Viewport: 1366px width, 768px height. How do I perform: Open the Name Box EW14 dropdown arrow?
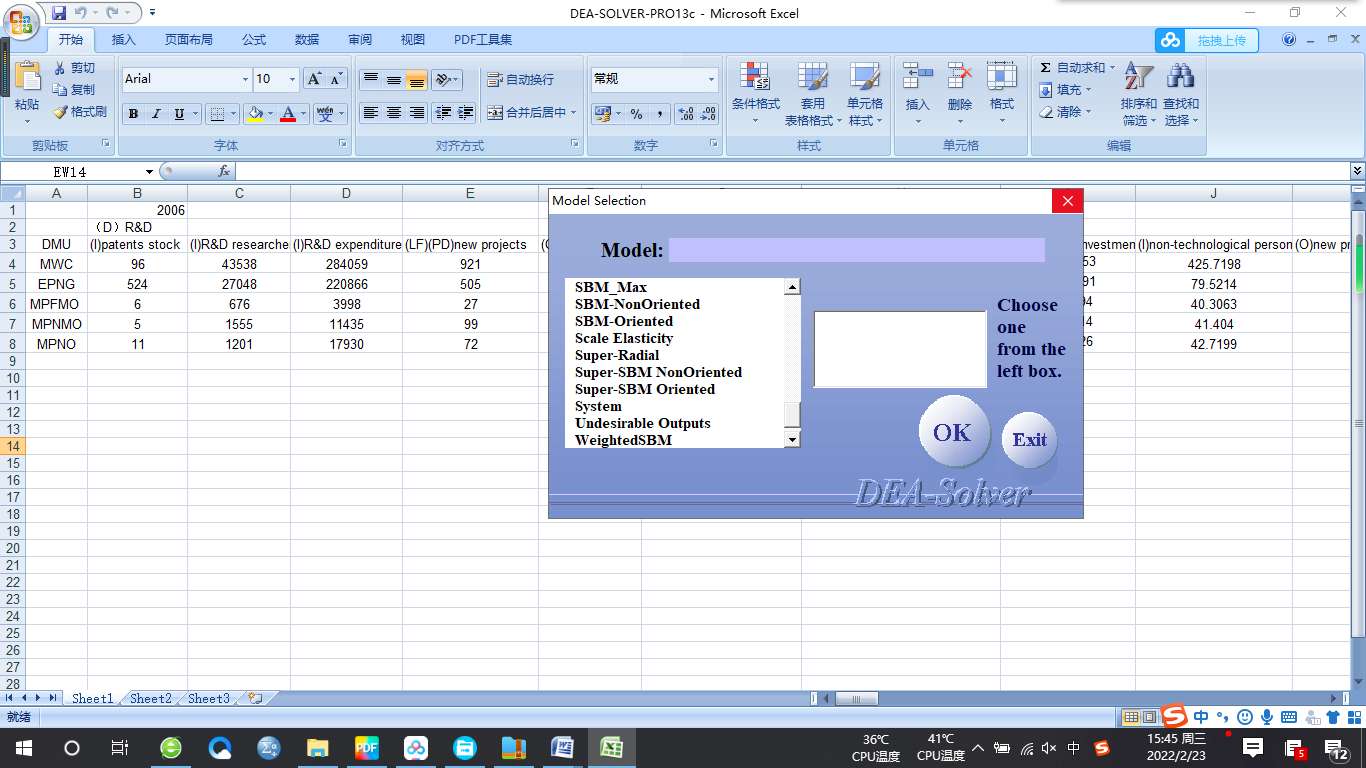pyautogui.click(x=150, y=172)
